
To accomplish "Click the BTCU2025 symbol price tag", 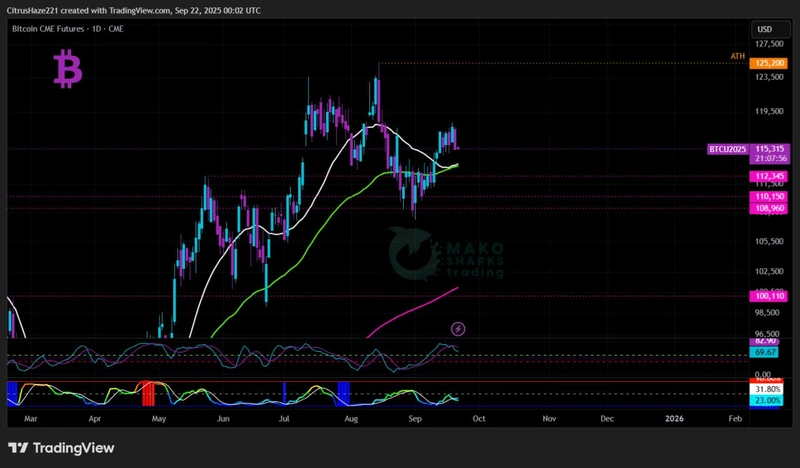I will pyautogui.click(x=727, y=148).
